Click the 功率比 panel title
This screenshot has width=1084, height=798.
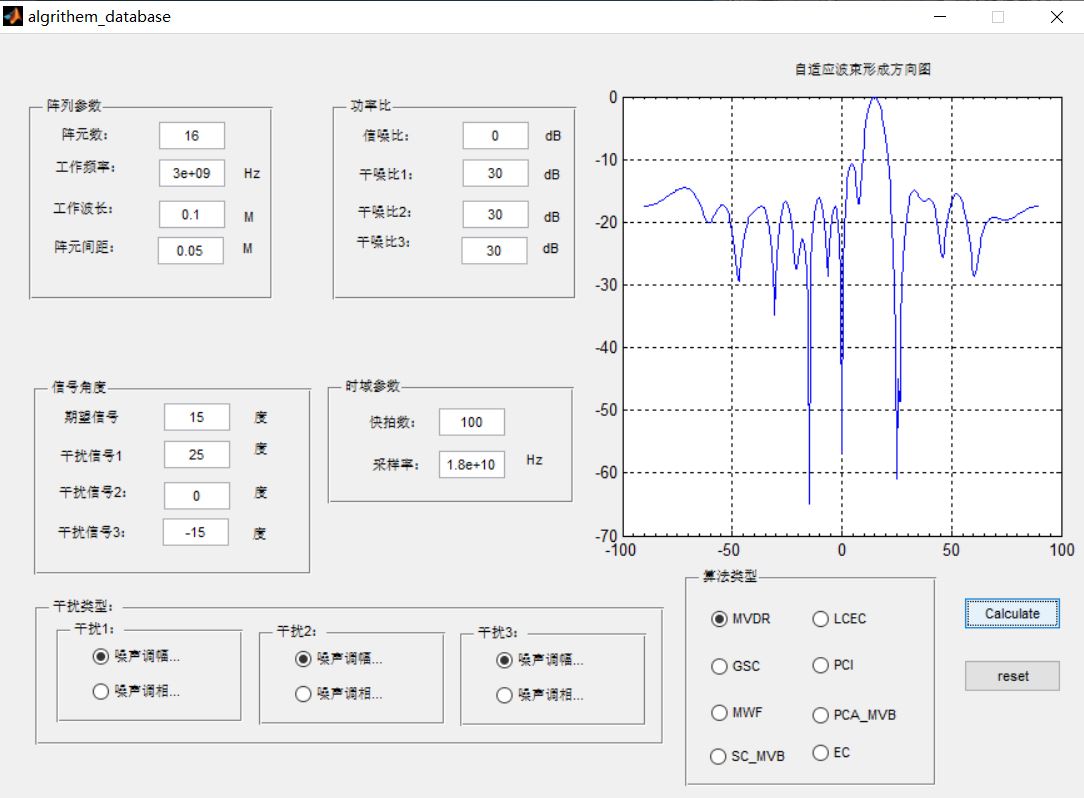371,105
